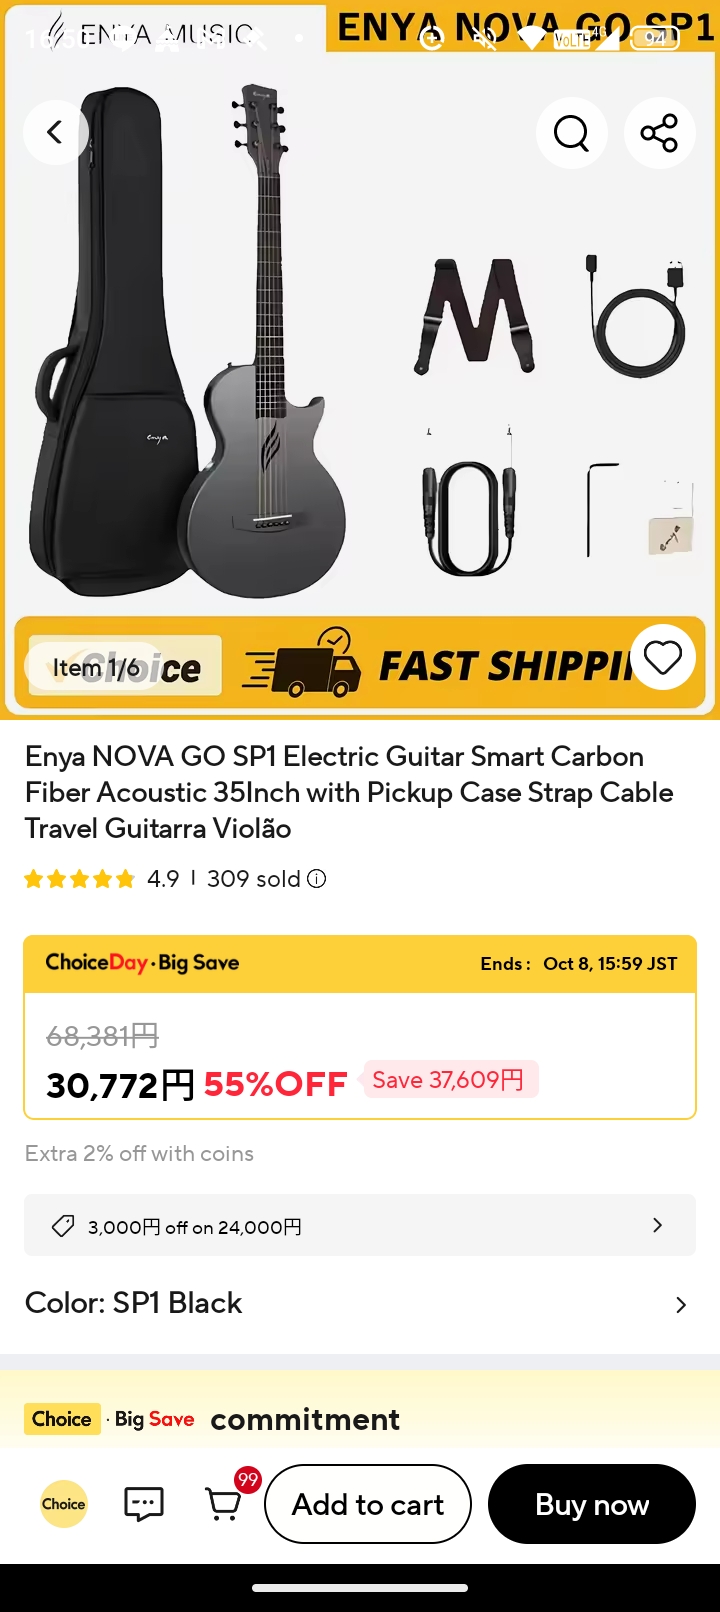The image size is (720, 1612).
Task: Tap the coupon tag icon
Action: point(63,1226)
